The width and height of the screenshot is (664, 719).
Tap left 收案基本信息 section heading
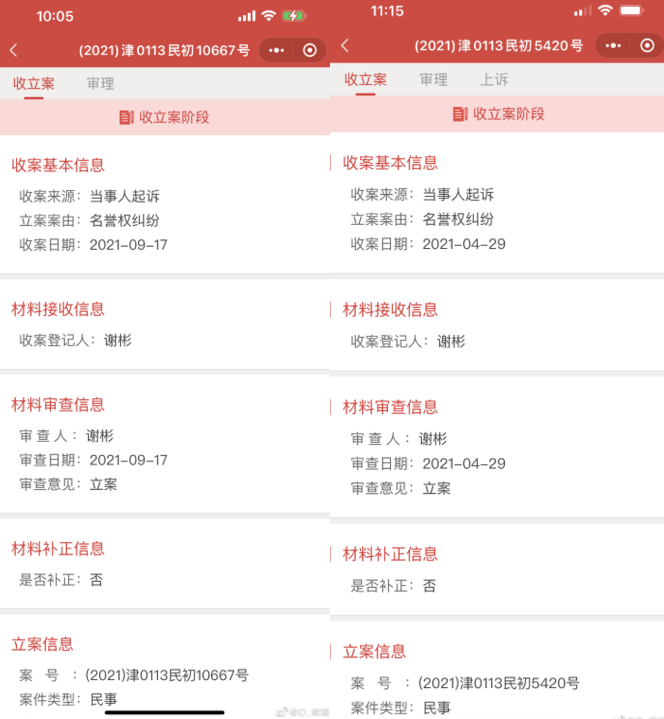click(58, 165)
